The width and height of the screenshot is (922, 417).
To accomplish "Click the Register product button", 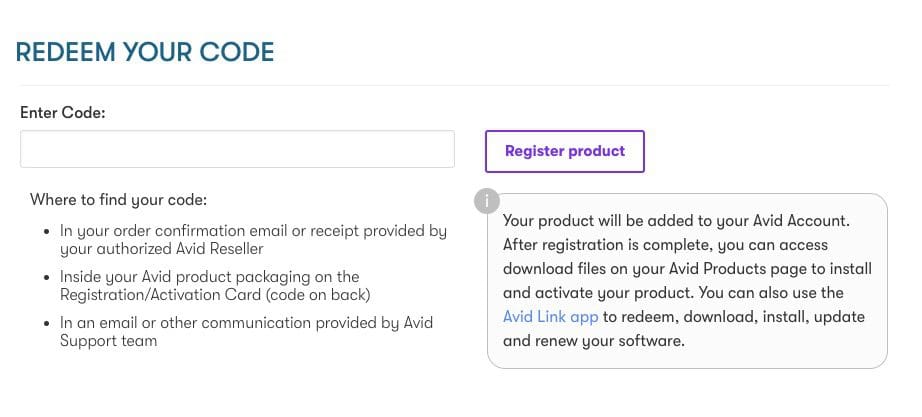I will pos(564,151).
